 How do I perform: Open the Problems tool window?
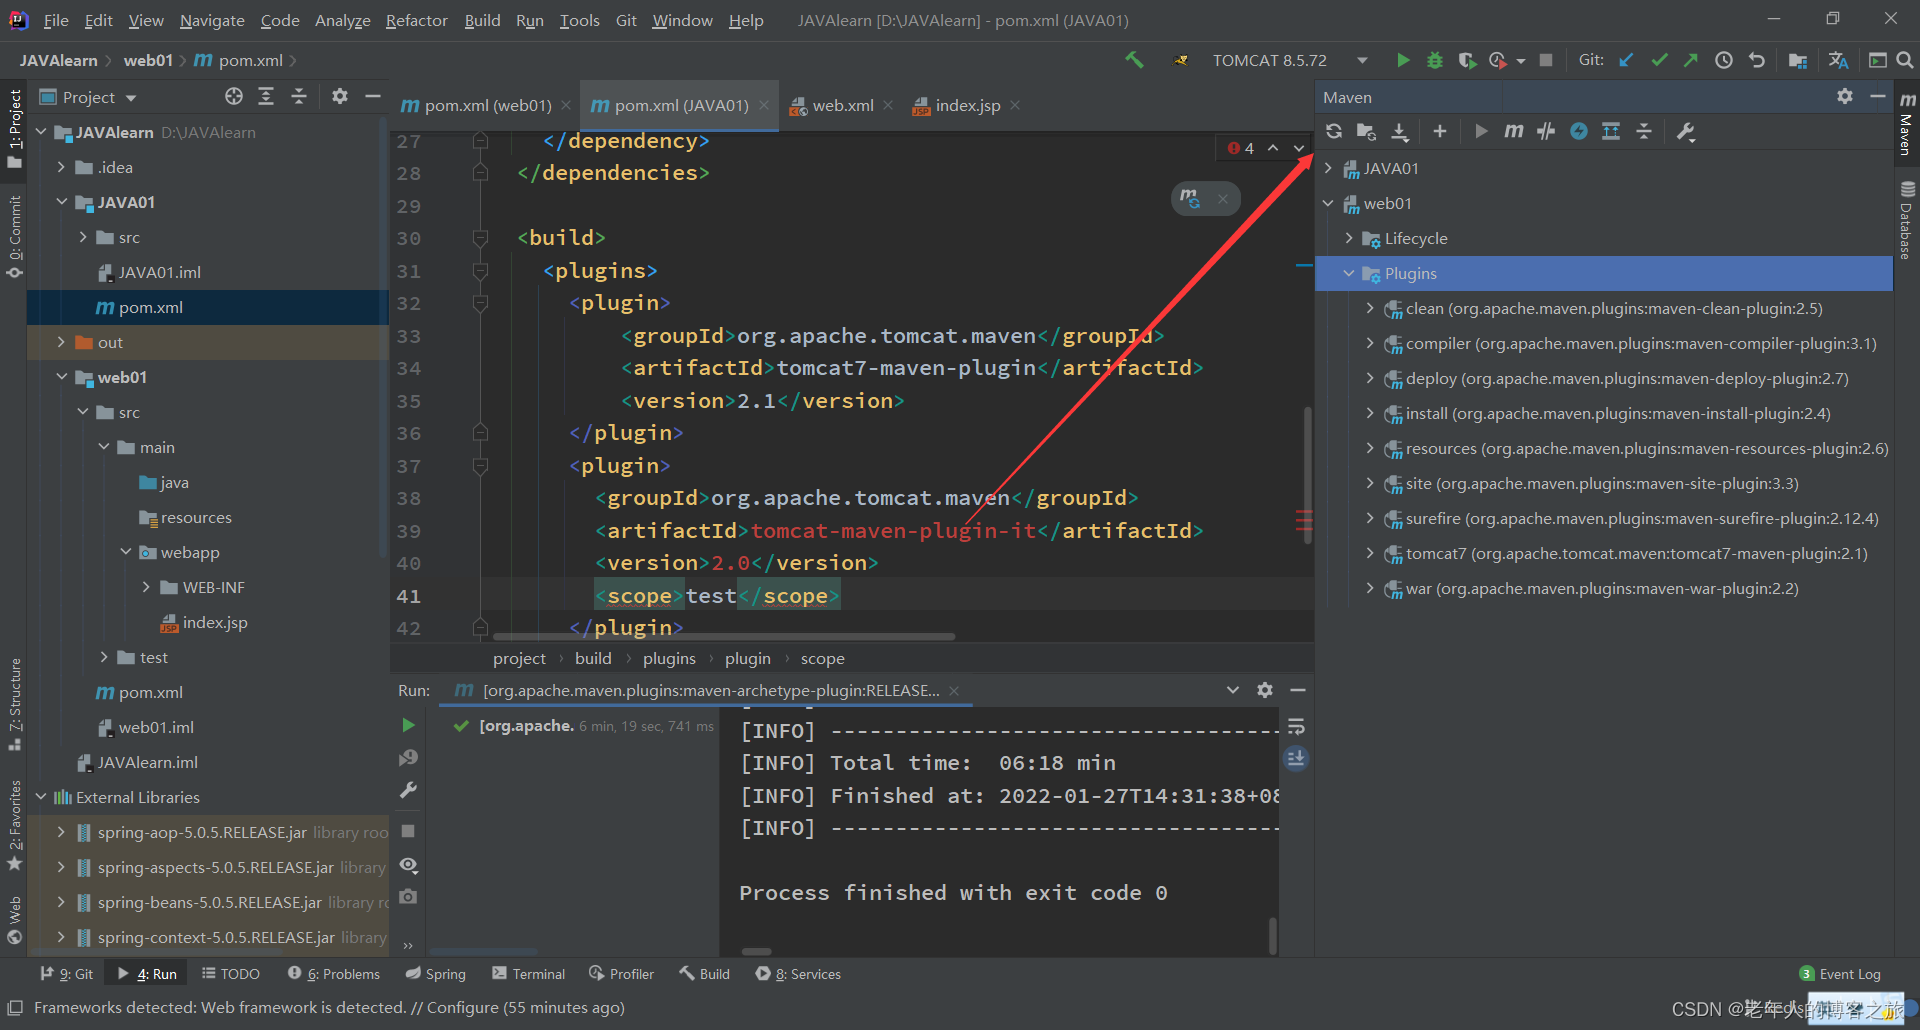pyautogui.click(x=334, y=974)
